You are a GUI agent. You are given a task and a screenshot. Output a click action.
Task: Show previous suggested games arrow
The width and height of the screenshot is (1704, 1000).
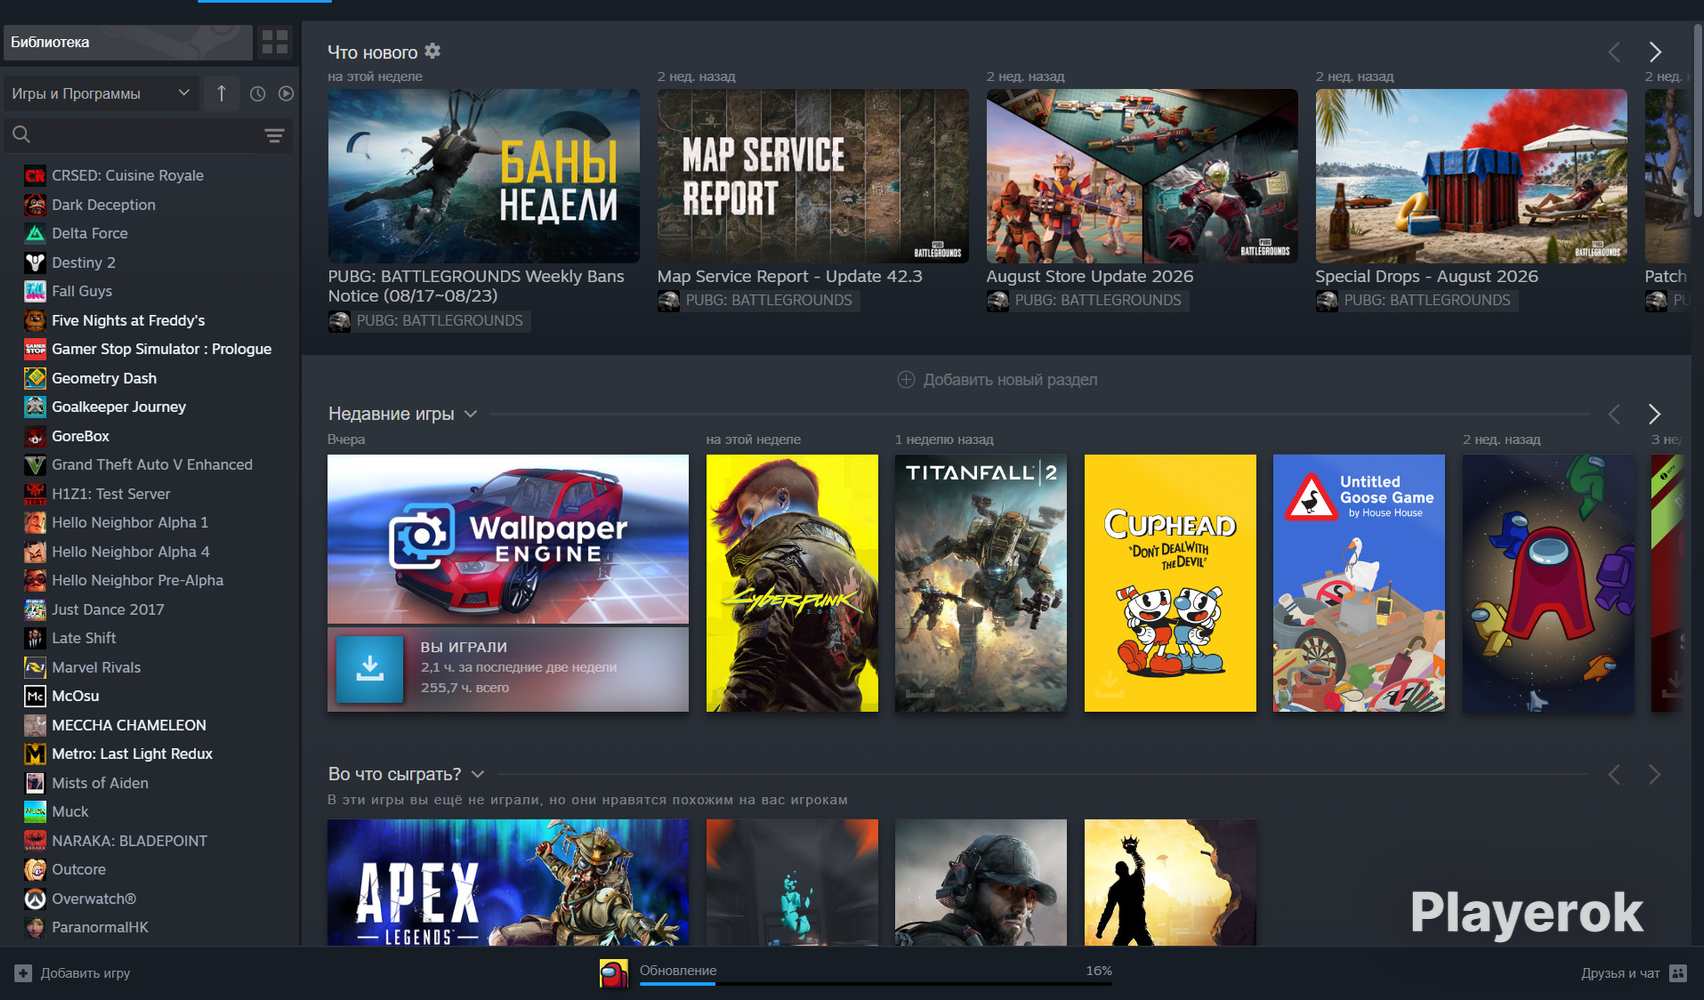tap(1614, 774)
